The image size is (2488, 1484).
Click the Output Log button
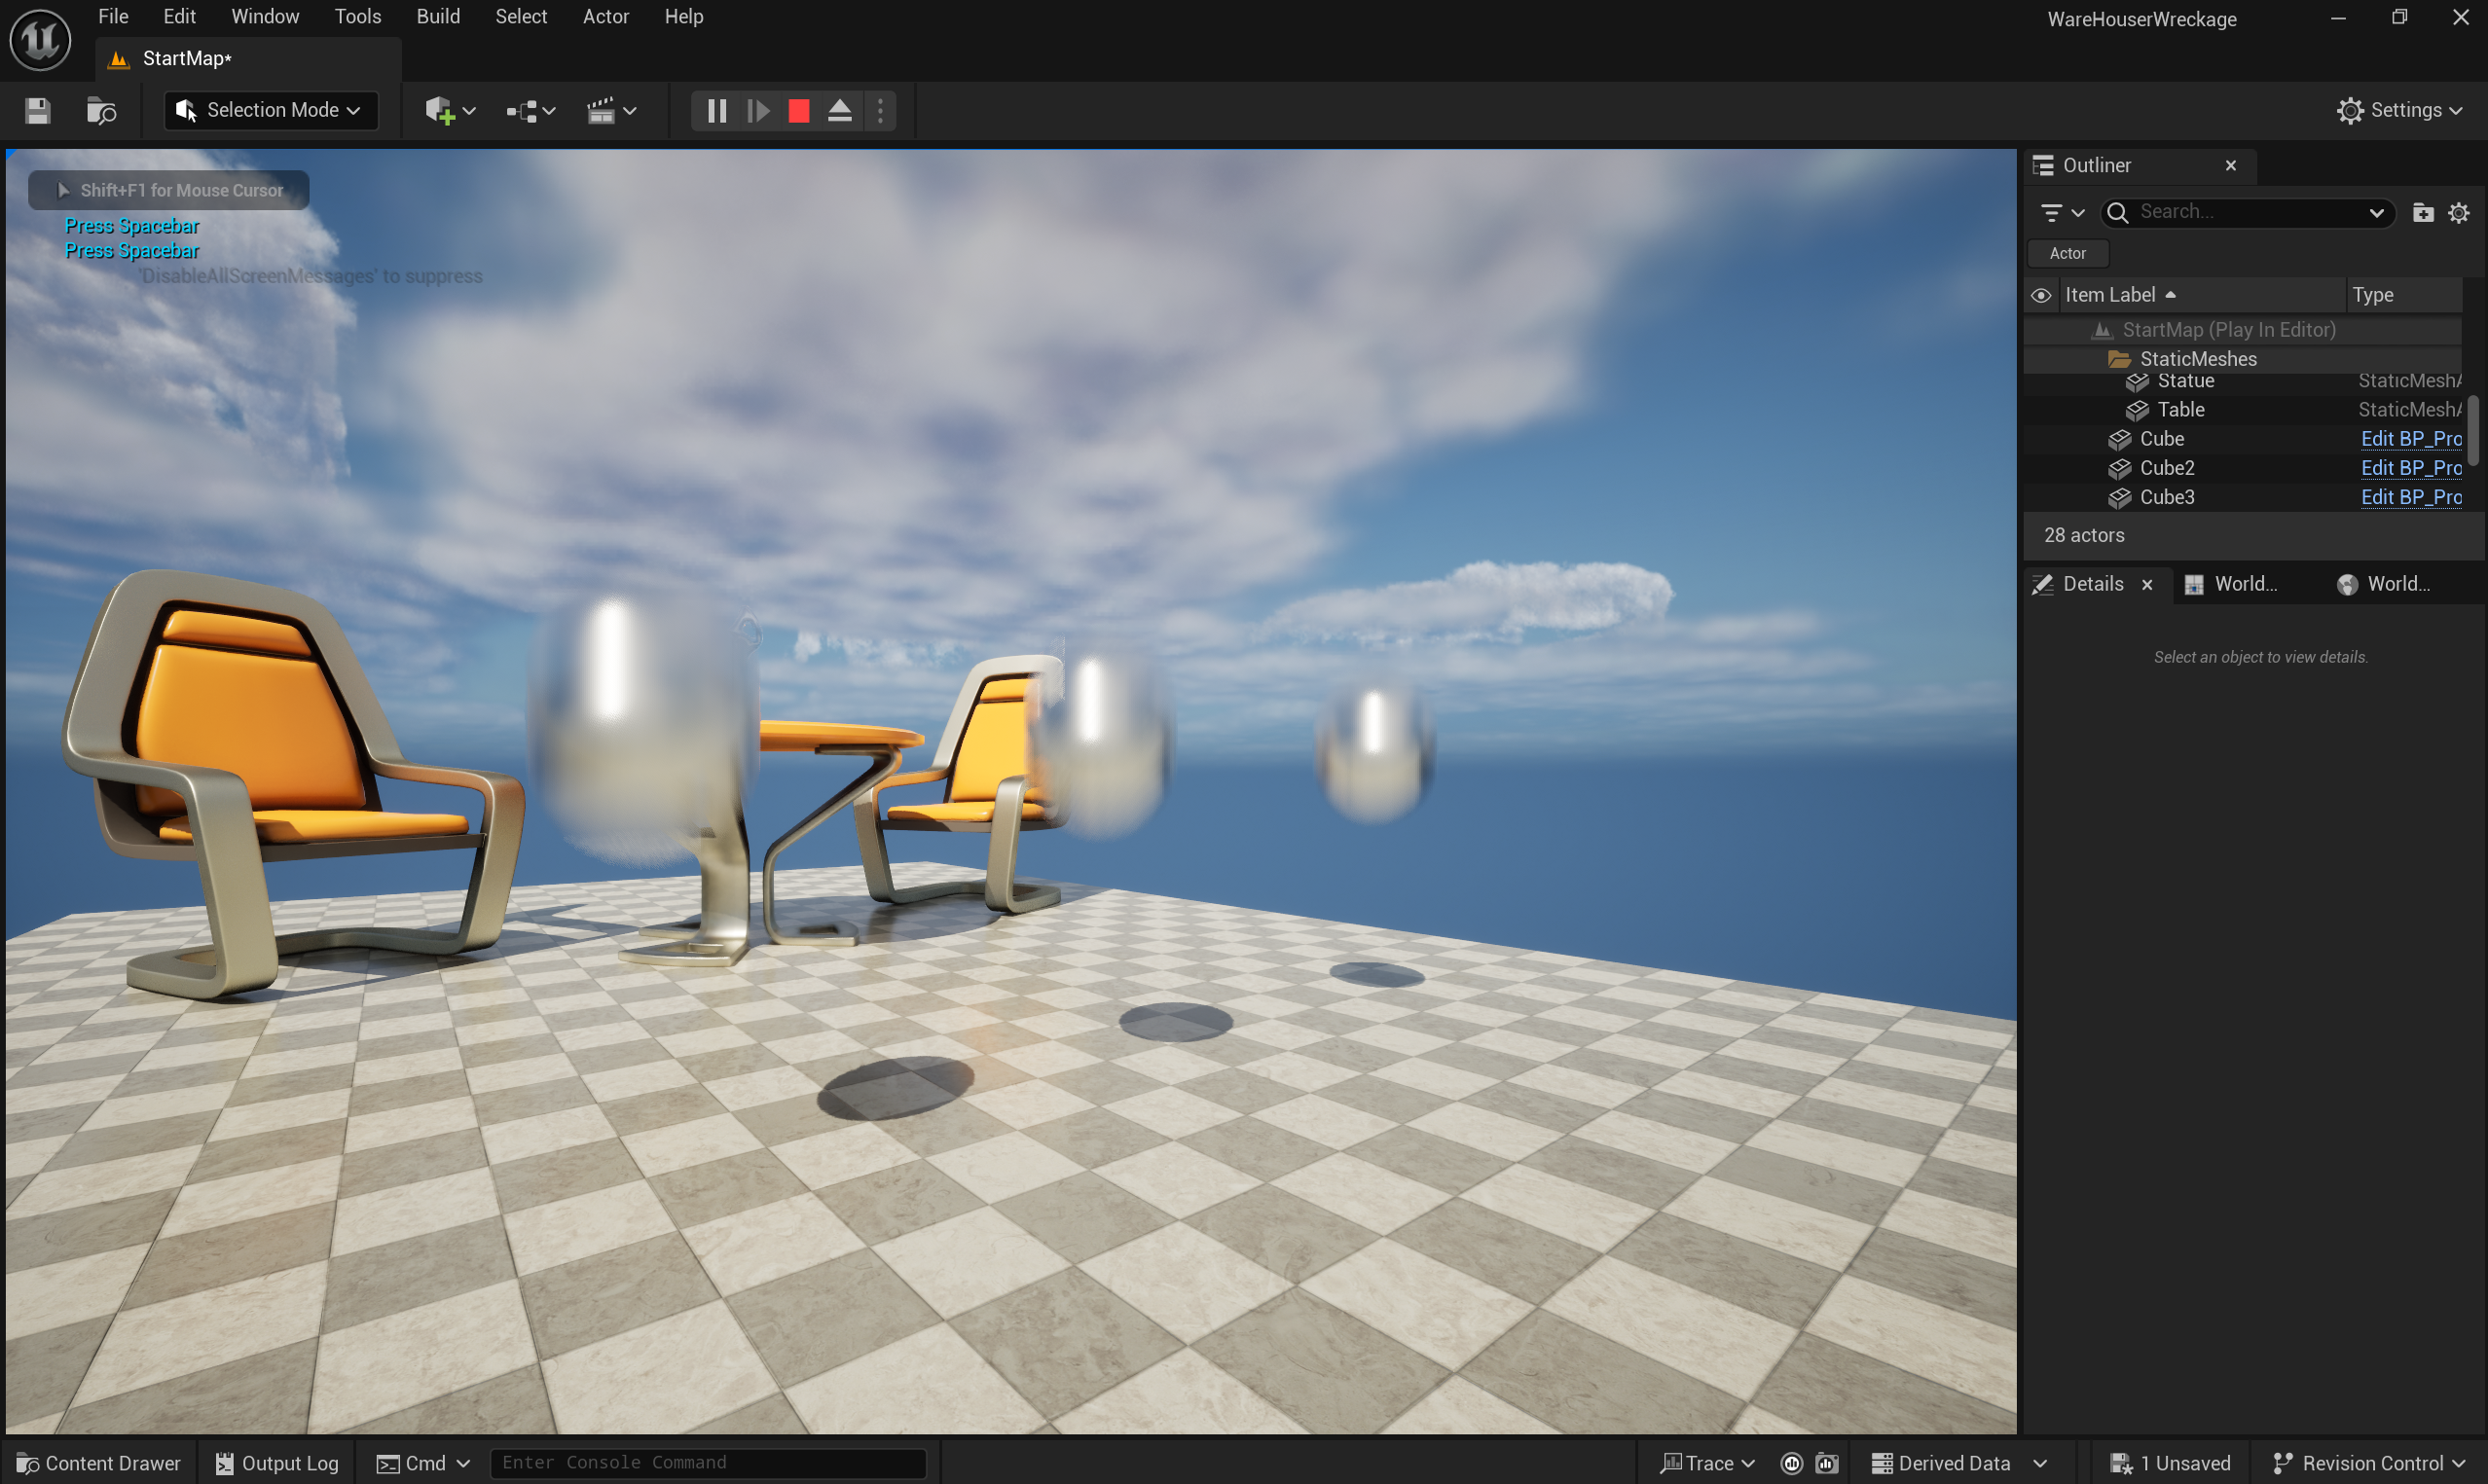277,1463
